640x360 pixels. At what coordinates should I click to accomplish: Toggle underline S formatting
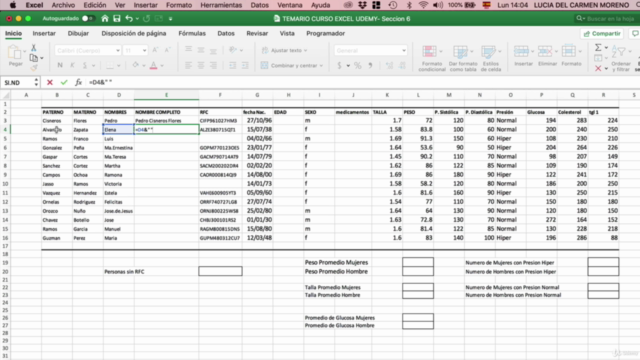point(84,65)
